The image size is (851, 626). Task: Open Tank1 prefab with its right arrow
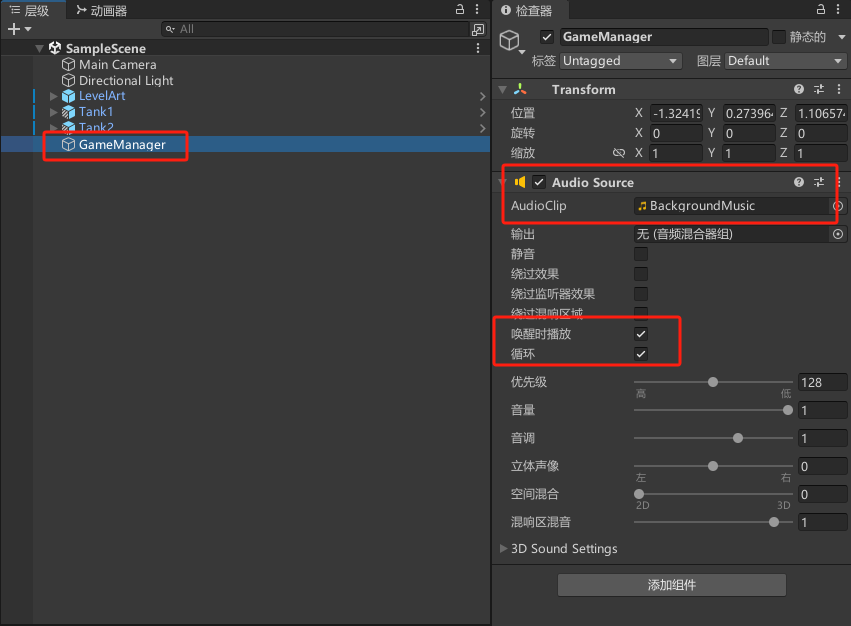[482, 112]
